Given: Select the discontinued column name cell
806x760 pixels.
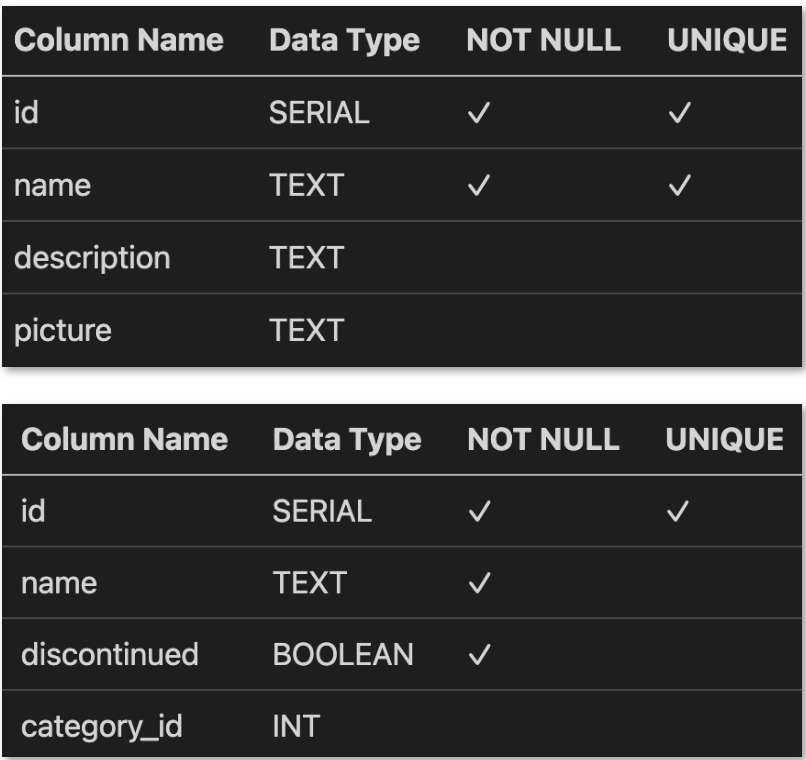Looking at the screenshot, I should pyautogui.click(x=109, y=655).
